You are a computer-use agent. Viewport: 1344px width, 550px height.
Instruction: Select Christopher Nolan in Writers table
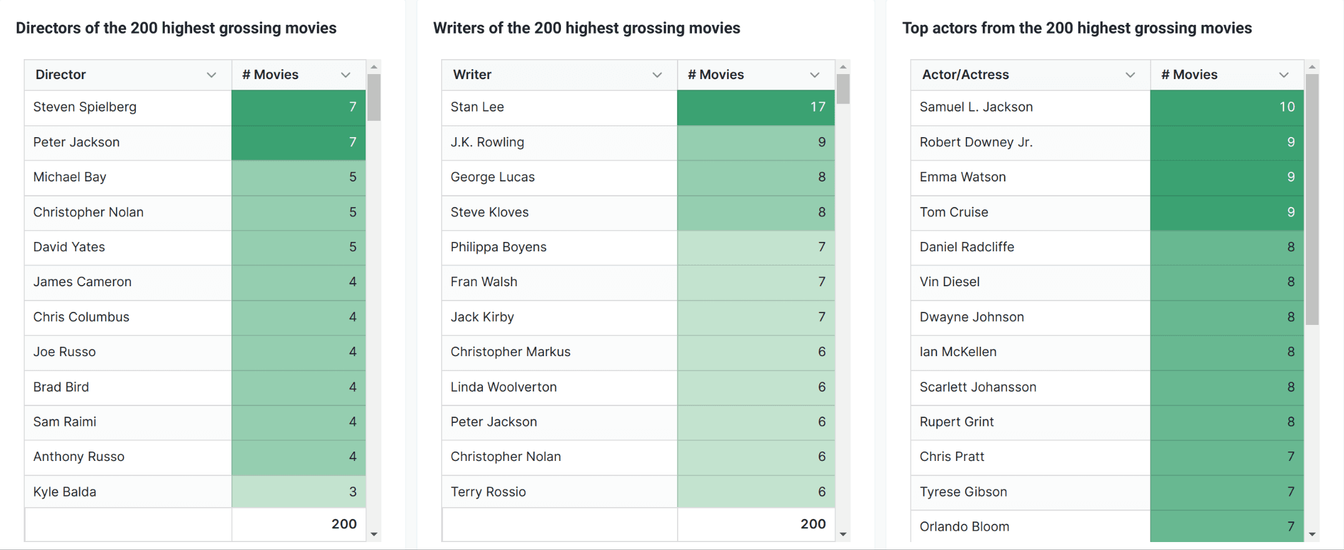[x=560, y=457]
